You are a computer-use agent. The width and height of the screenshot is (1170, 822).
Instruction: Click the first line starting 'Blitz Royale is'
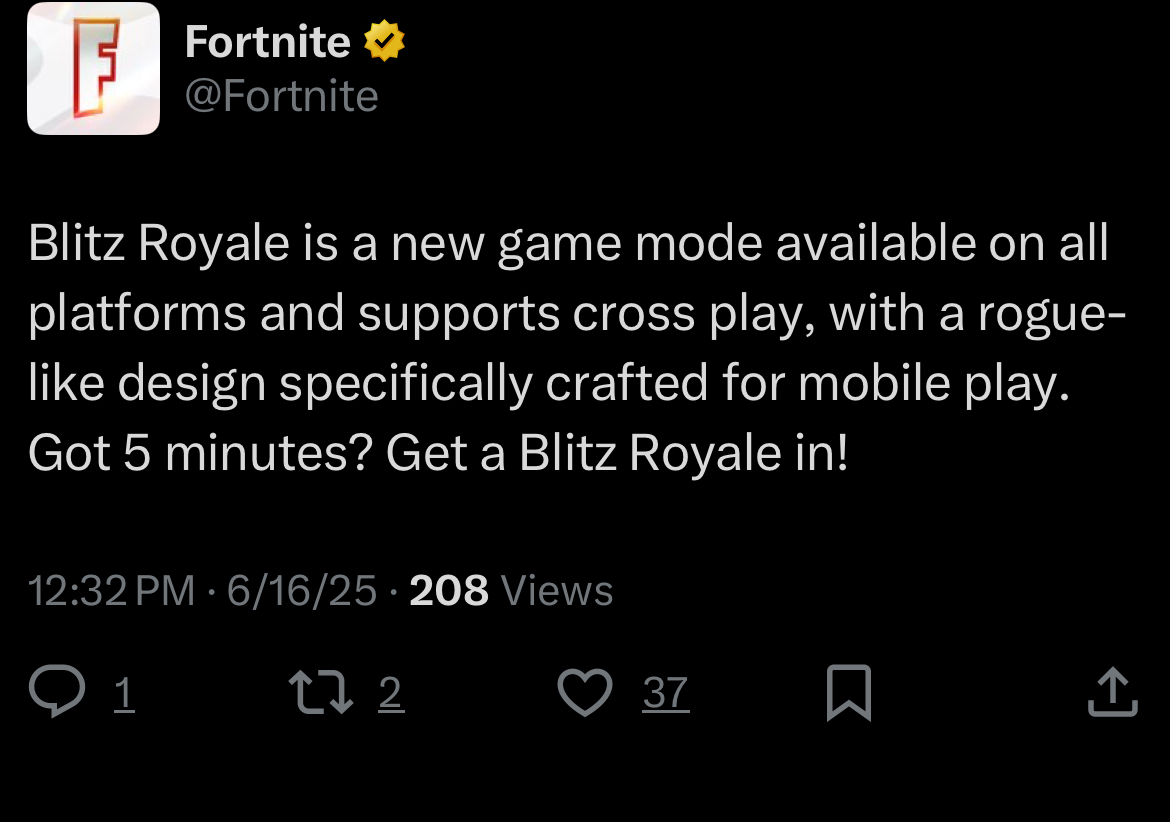[x=569, y=244]
